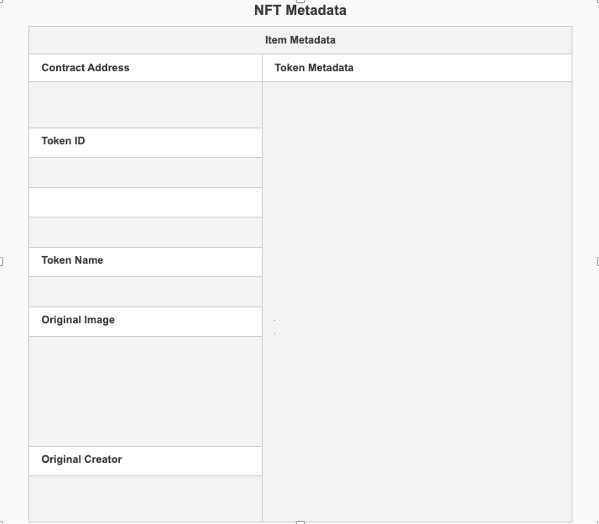The height and width of the screenshot is (524, 599).
Task: Click the large empty cell under Original Image
Action: pyautogui.click(x=146, y=391)
